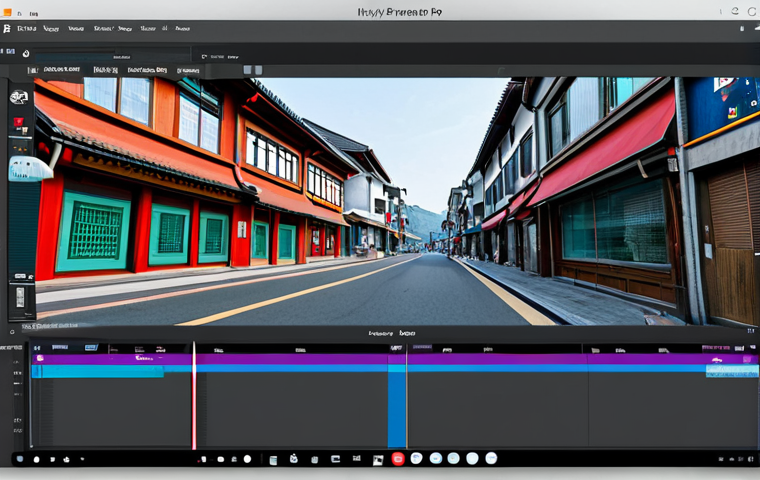Select the red square icon in the left sidebar
760x480 pixels.
pos(18,121)
